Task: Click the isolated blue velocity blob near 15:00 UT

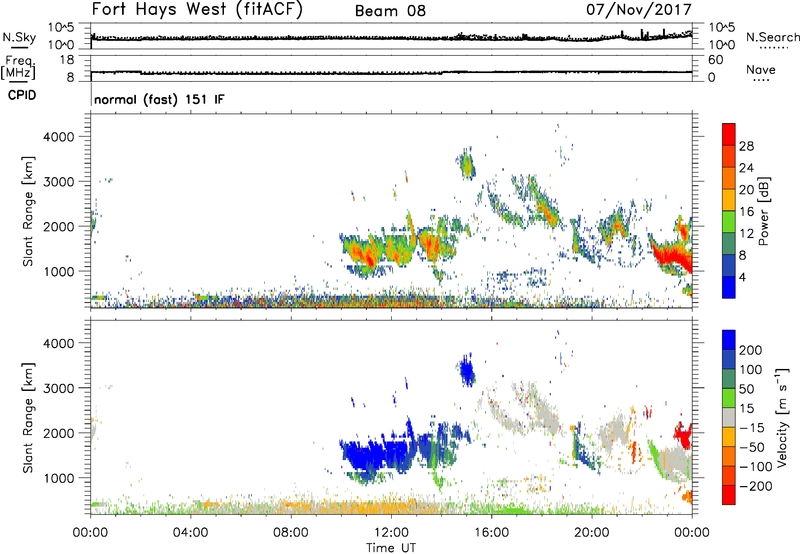Action: tap(466, 370)
